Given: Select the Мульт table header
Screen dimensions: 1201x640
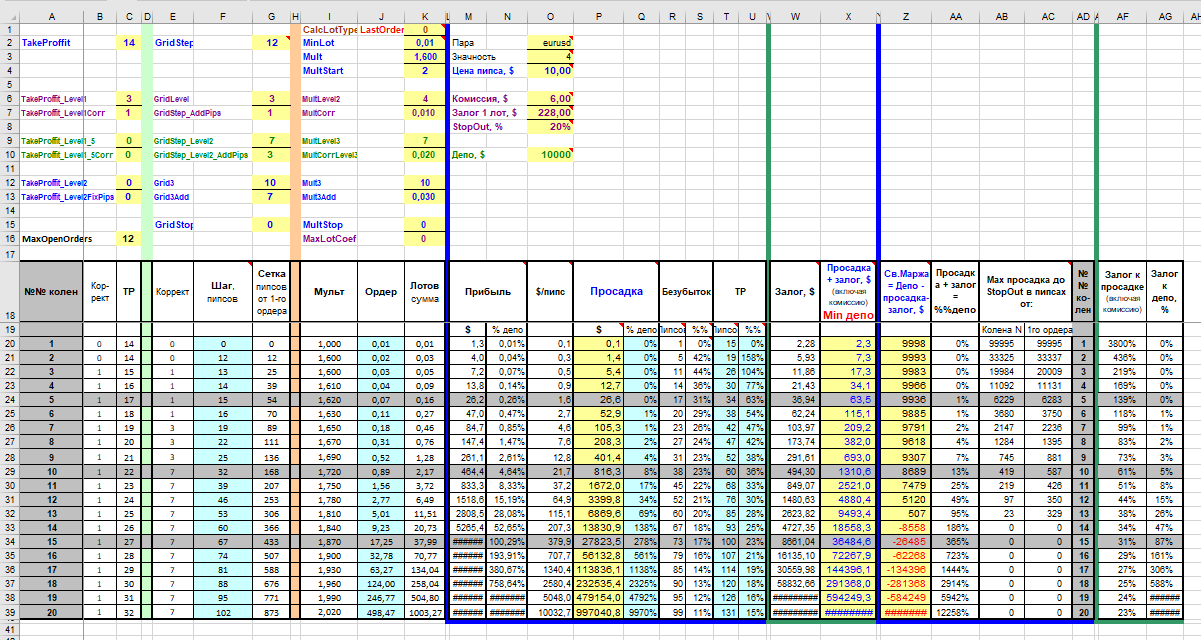Looking at the screenshot, I should tap(329, 291).
